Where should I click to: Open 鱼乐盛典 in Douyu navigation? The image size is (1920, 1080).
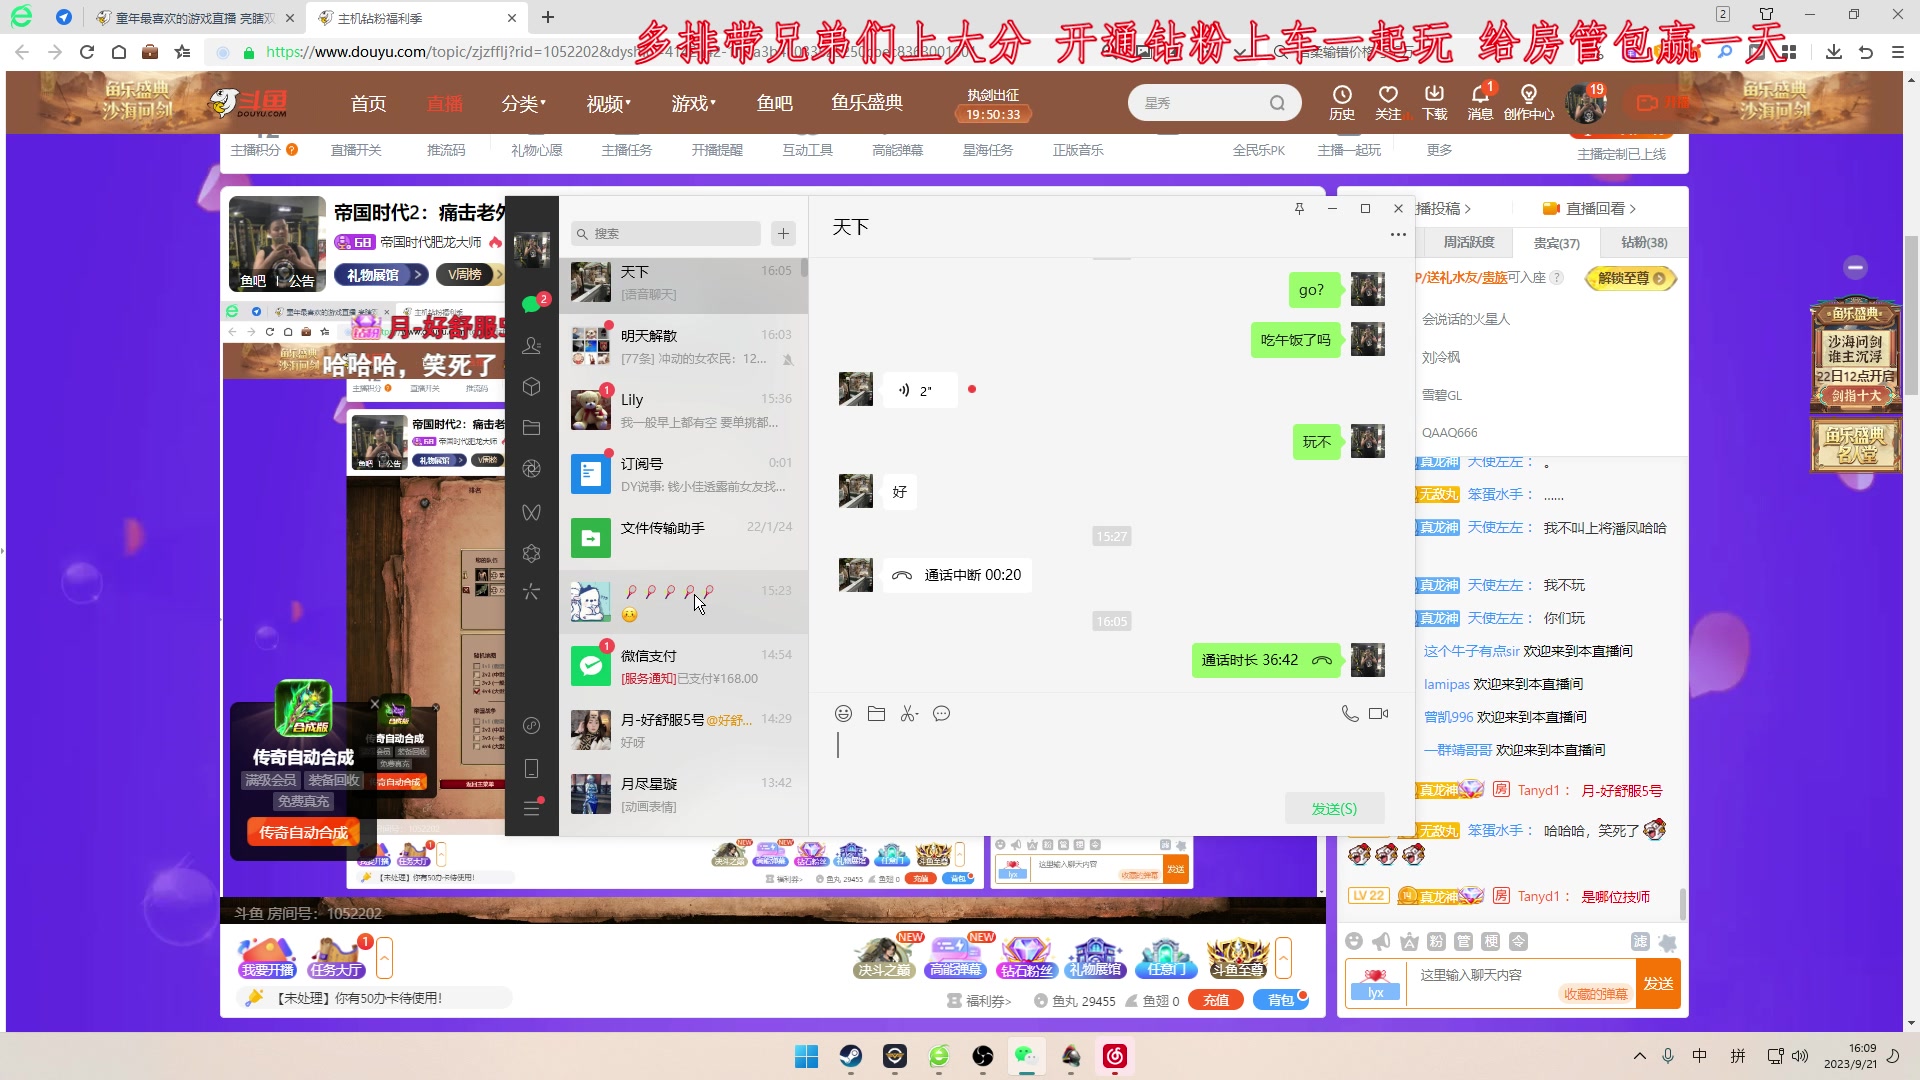point(866,103)
